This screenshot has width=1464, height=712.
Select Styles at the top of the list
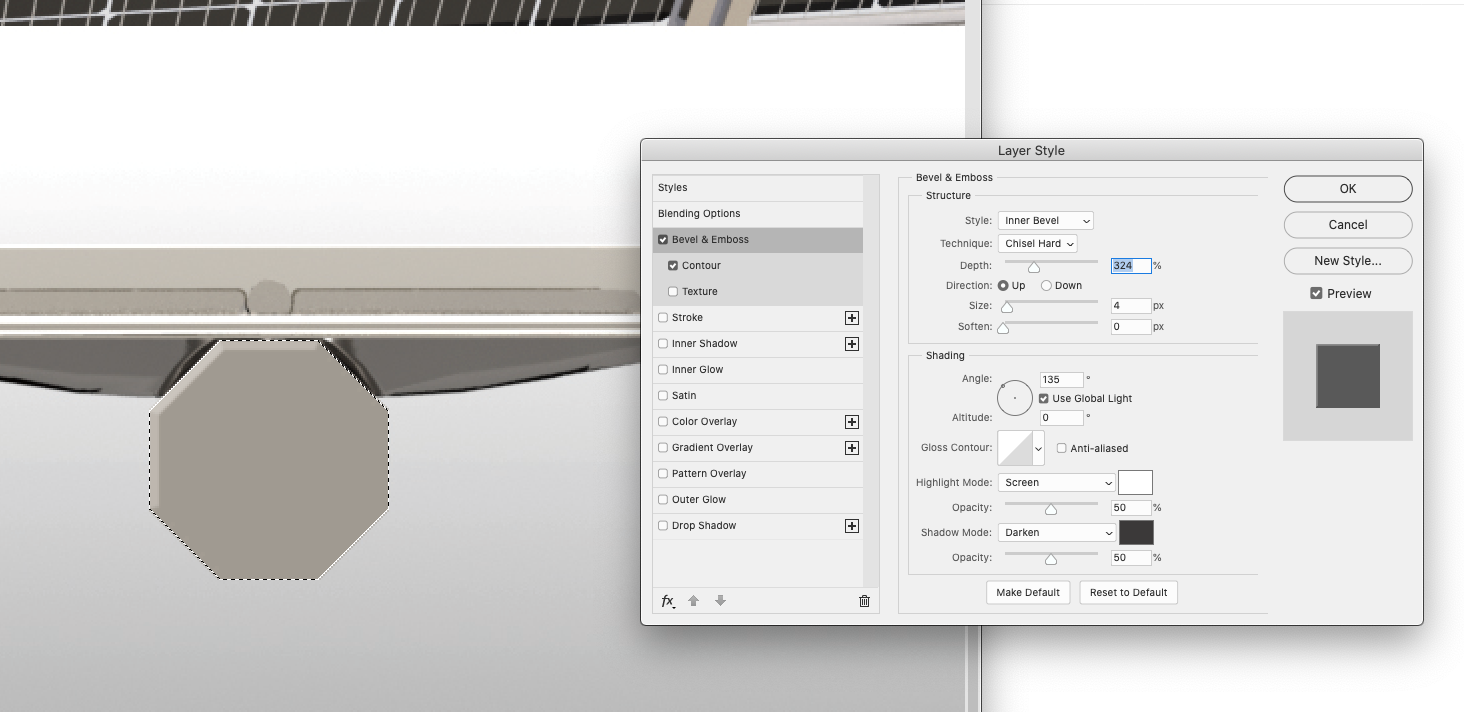click(672, 187)
